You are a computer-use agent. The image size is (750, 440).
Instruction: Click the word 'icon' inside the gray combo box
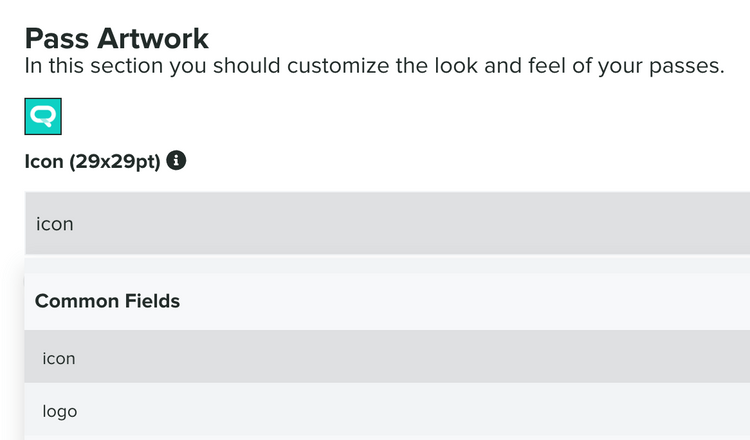pos(55,224)
